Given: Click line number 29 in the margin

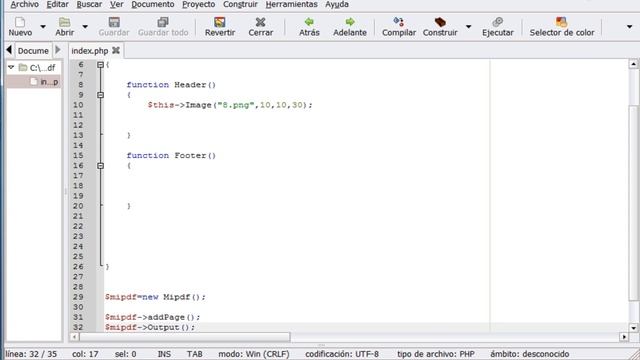Looking at the screenshot, I should (x=78, y=297).
